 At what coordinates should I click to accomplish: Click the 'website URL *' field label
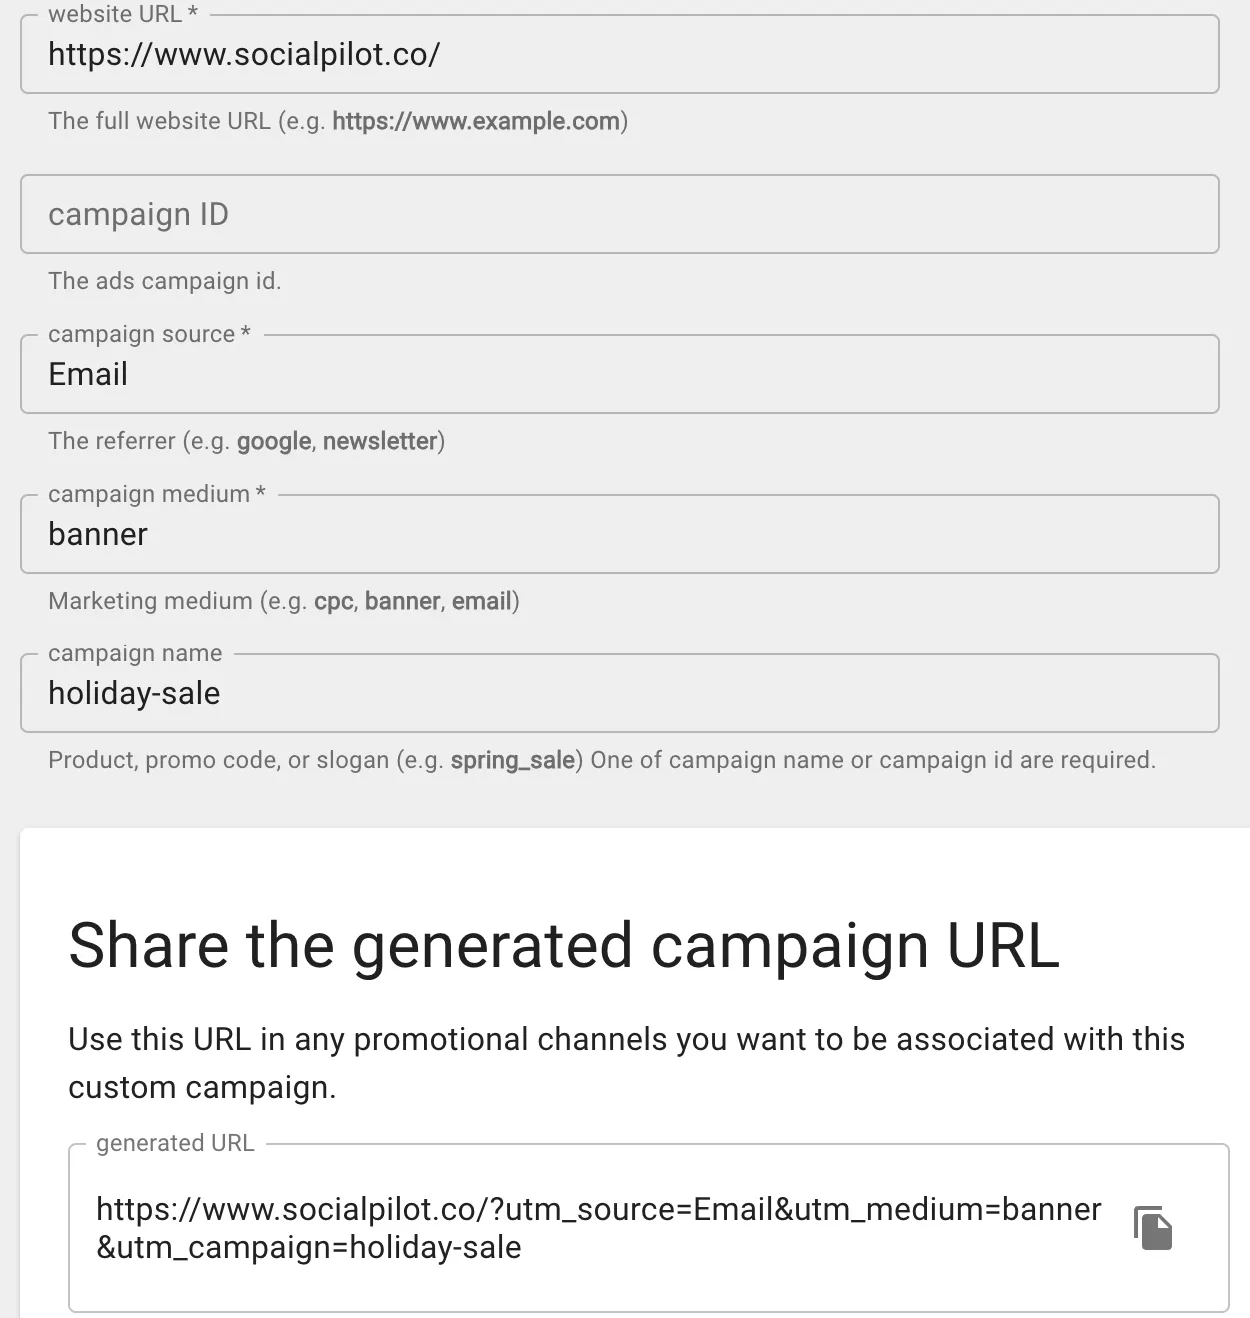point(123,14)
